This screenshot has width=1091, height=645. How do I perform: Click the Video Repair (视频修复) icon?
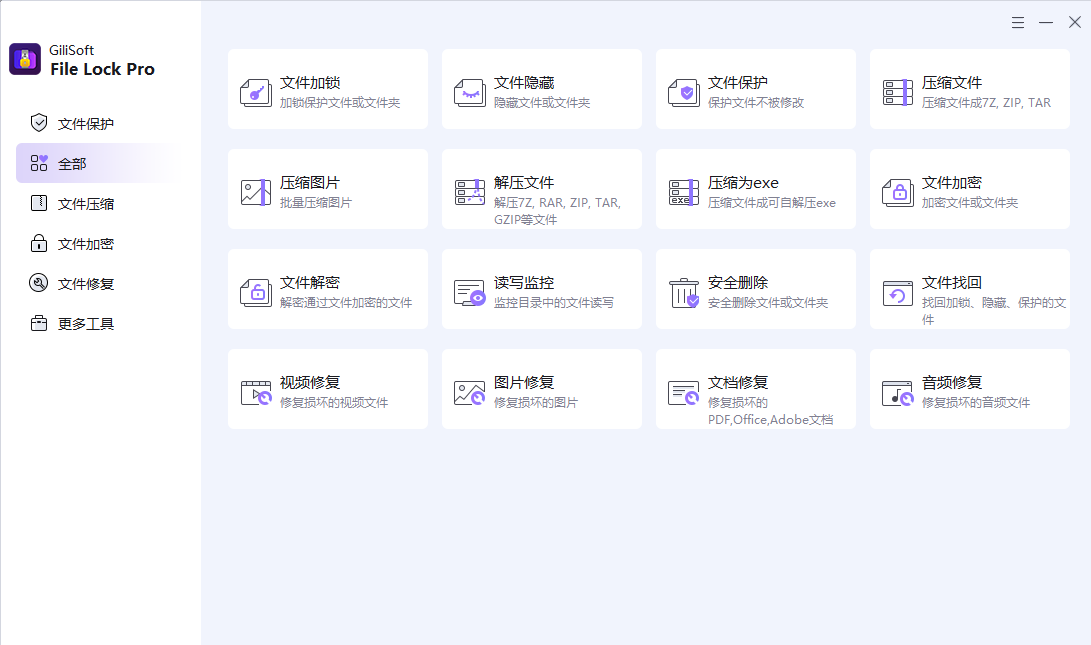[x=256, y=392]
